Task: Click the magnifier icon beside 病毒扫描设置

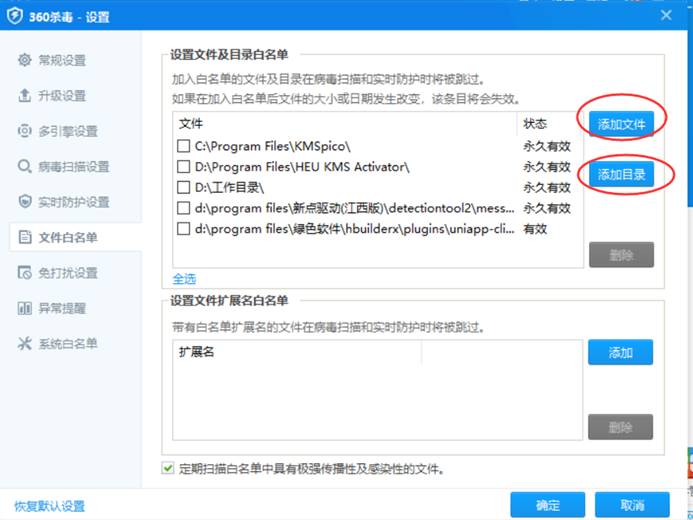Action: pos(25,167)
